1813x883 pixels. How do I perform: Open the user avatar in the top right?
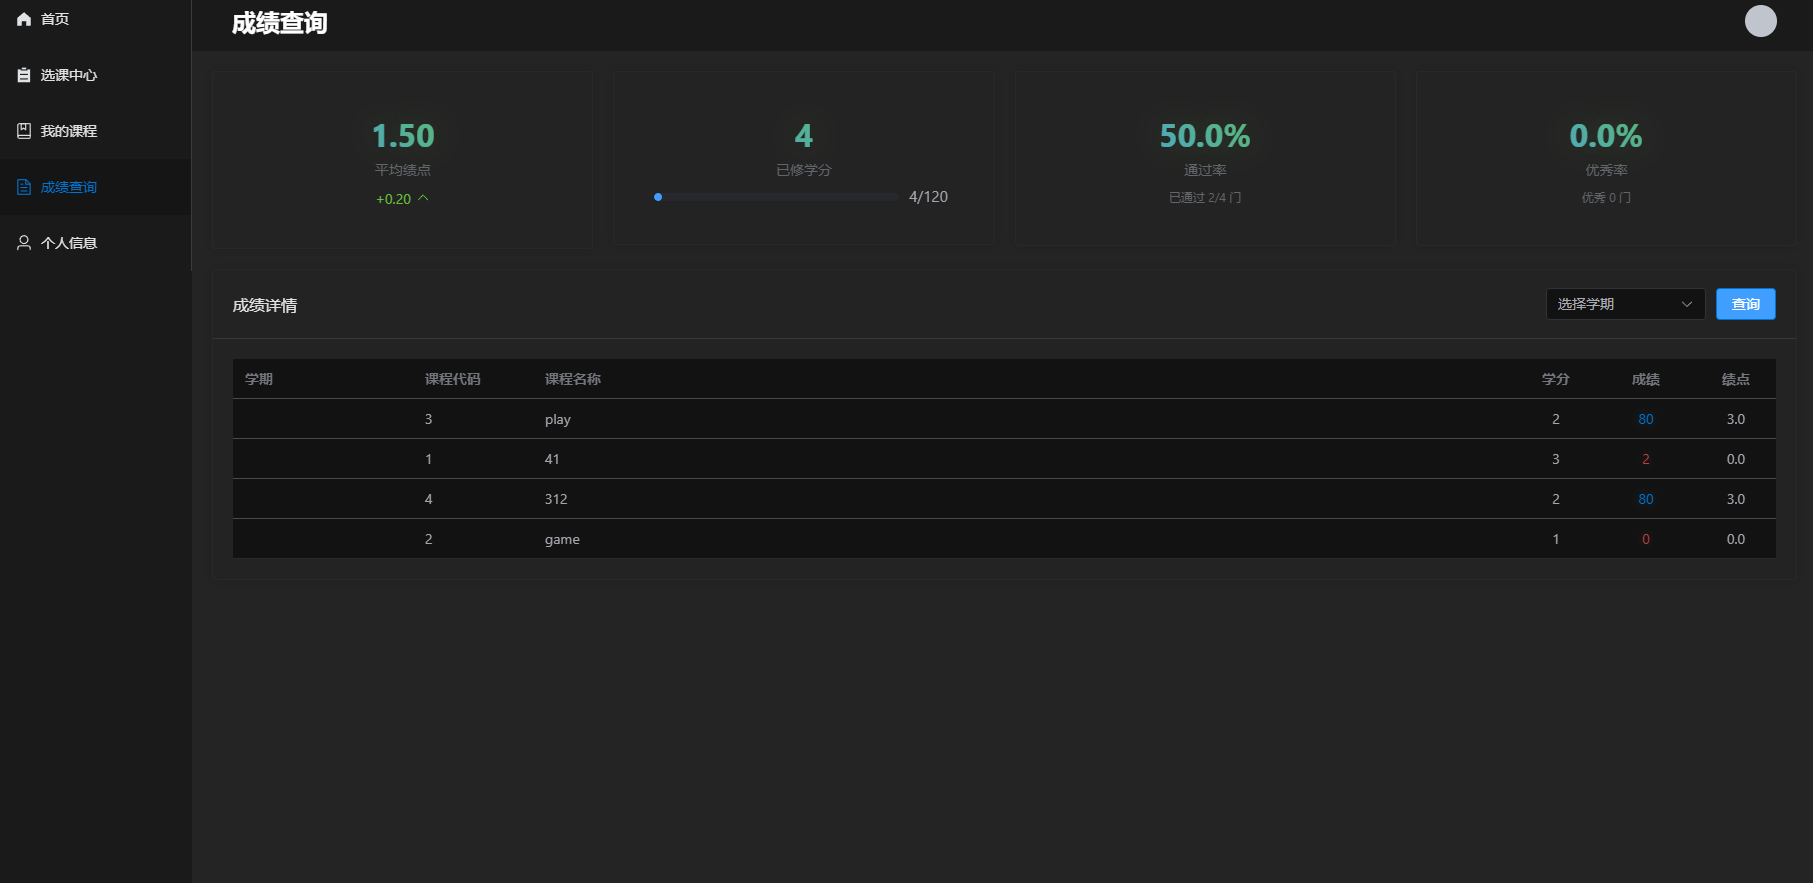point(1760,21)
